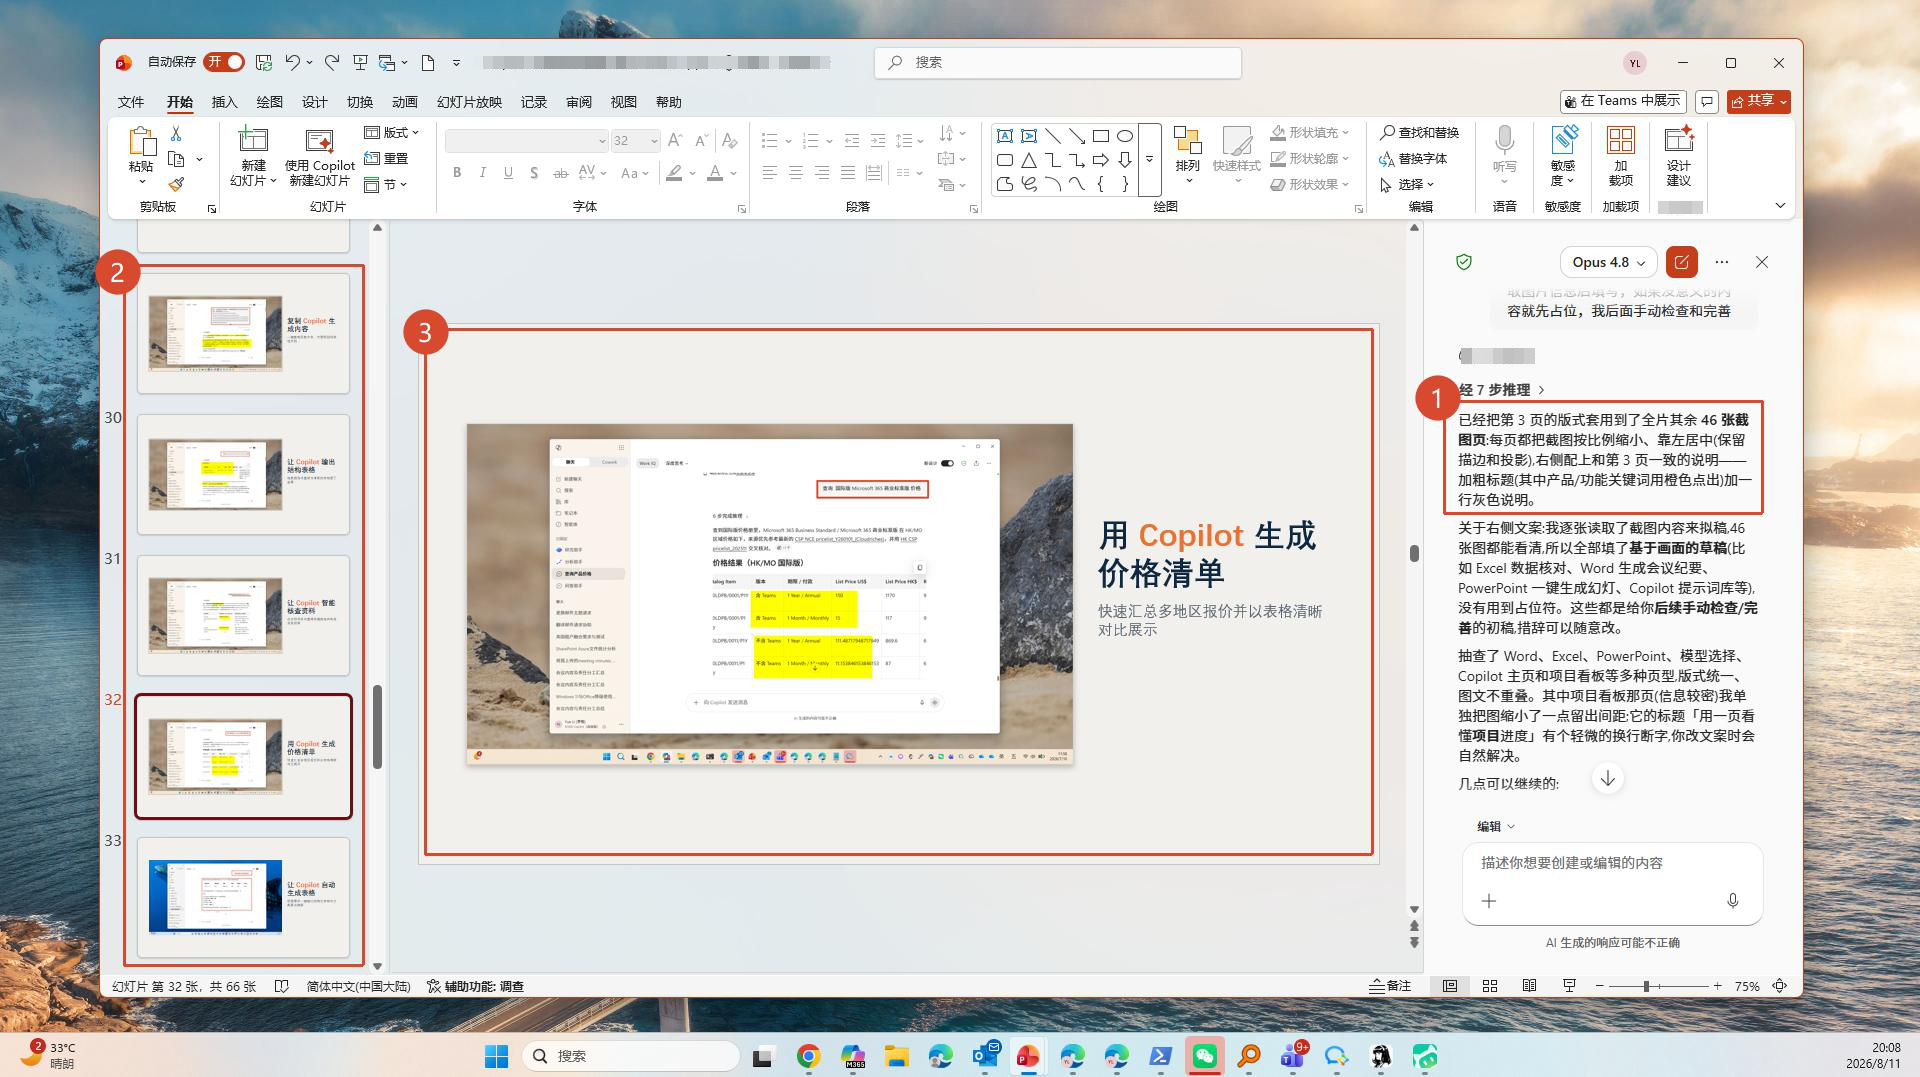Fit the slide to the current window

1780,986
